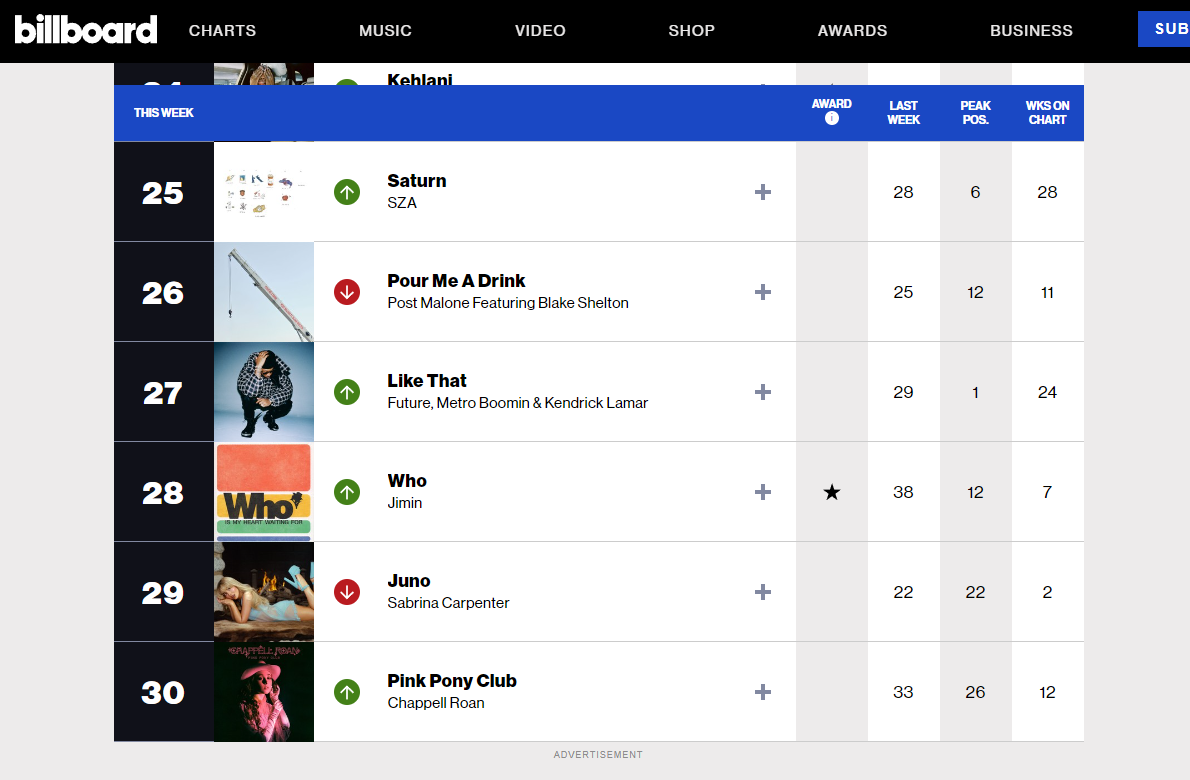This screenshot has height=780, width=1190.
Task: Click the award star icon in Who row
Action: click(x=832, y=492)
